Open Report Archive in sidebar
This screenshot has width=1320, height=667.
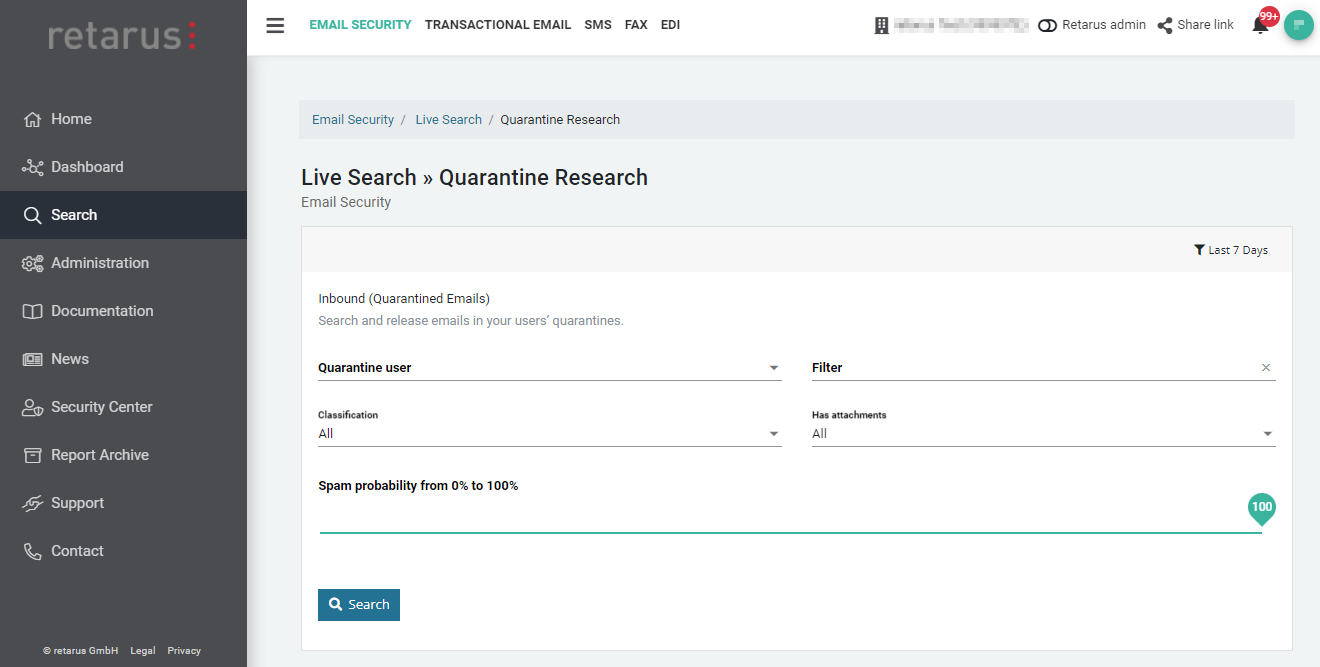[x=99, y=455]
